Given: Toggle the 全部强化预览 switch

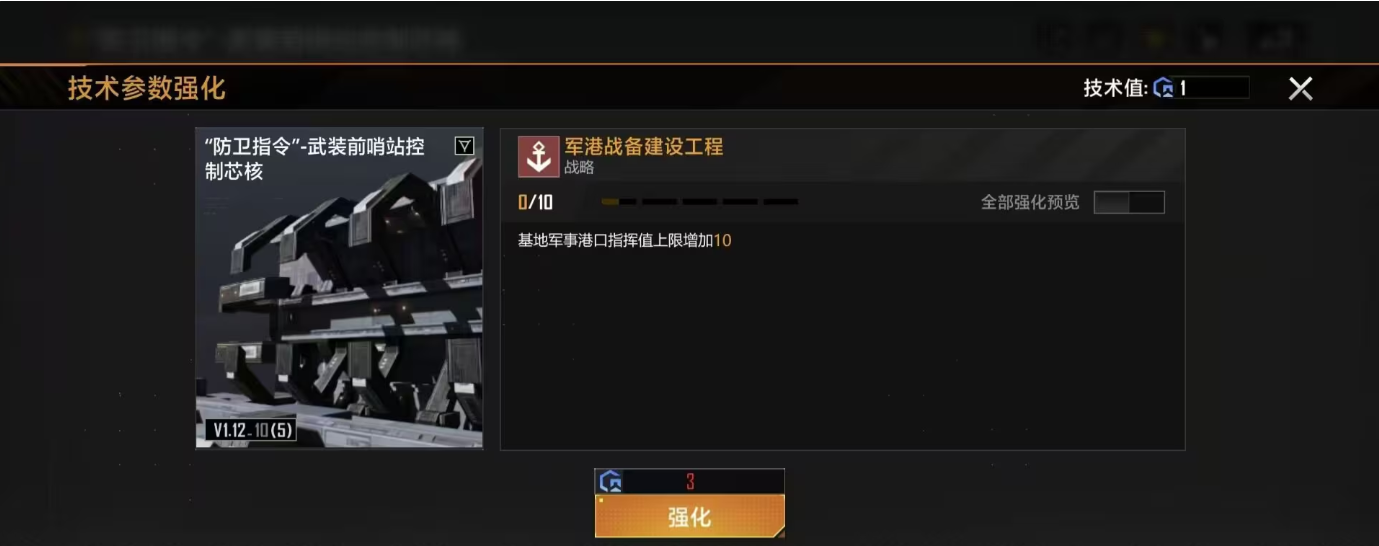Looking at the screenshot, I should click(1129, 202).
